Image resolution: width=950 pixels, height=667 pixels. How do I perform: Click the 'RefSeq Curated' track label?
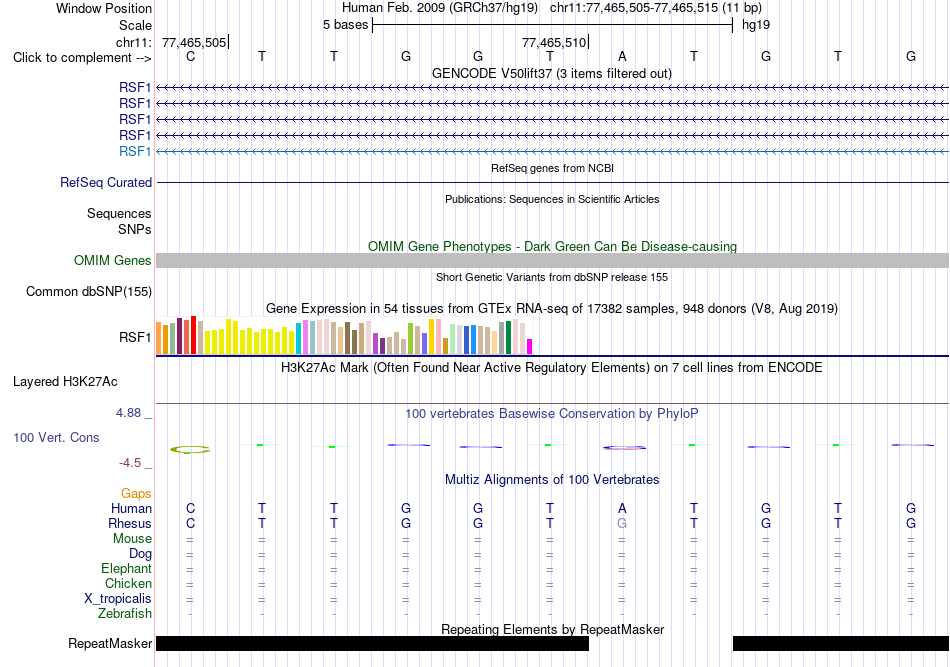click(106, 182)
